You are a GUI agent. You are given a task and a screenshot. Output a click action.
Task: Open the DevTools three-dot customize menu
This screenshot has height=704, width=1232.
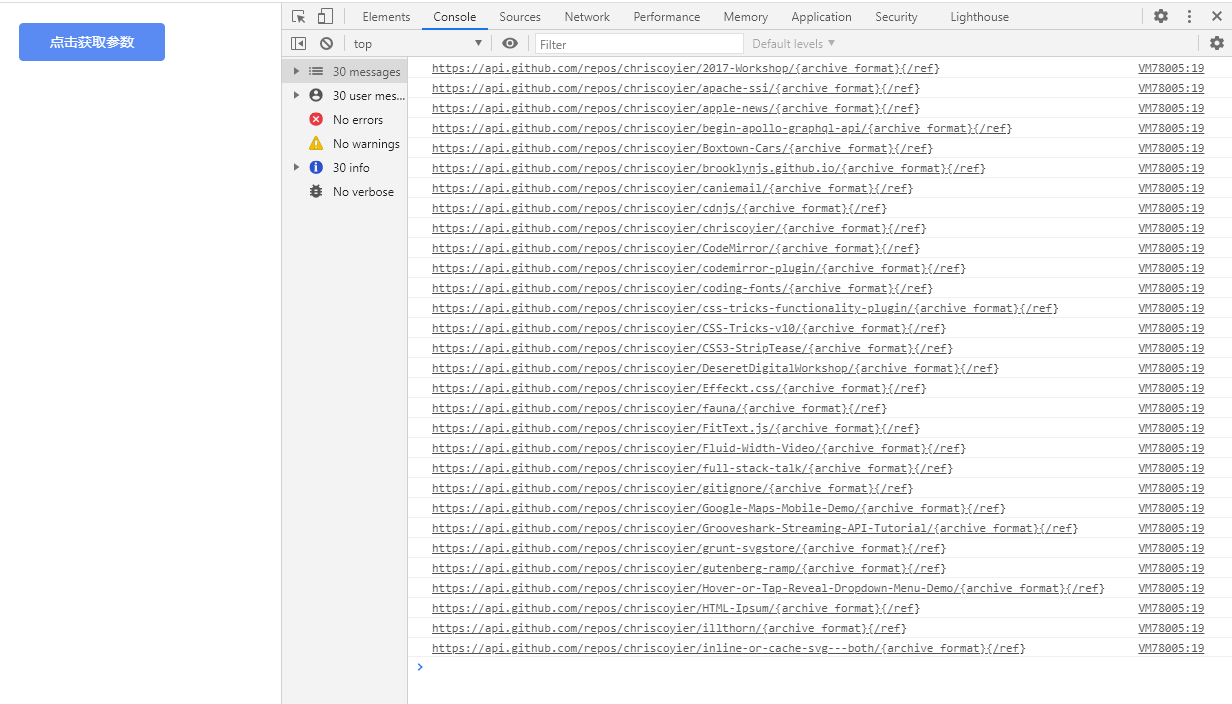coord(1189,17)
